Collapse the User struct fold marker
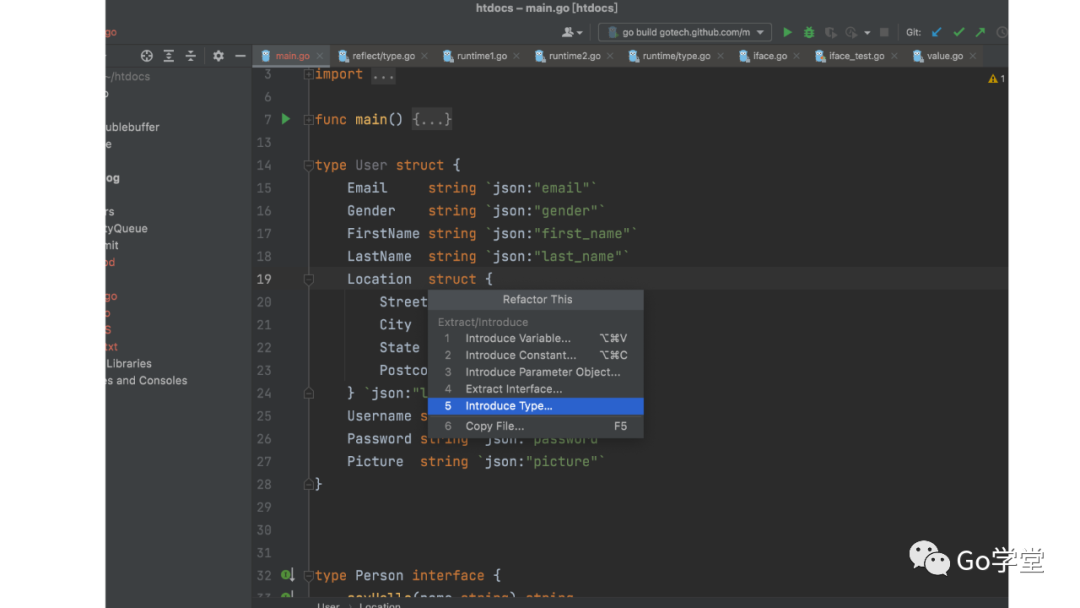This screenshot has width=1080, height=608. tap(309, 165)
